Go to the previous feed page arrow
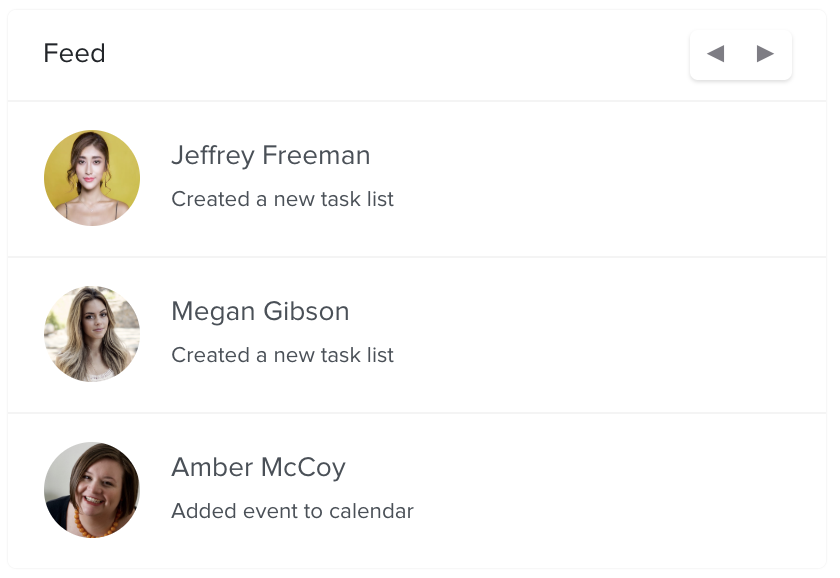The image size is (840, 578). pos(716,54)
